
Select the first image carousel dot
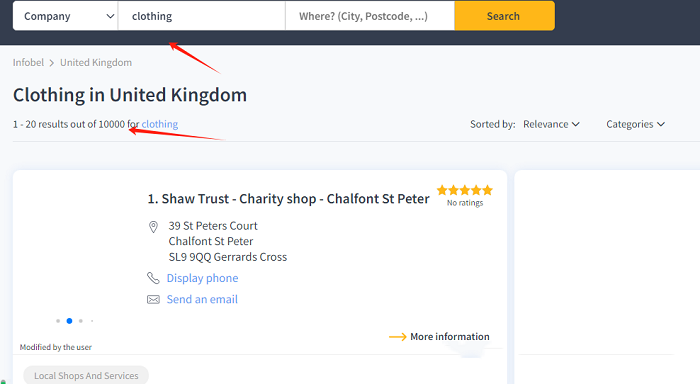58,321
